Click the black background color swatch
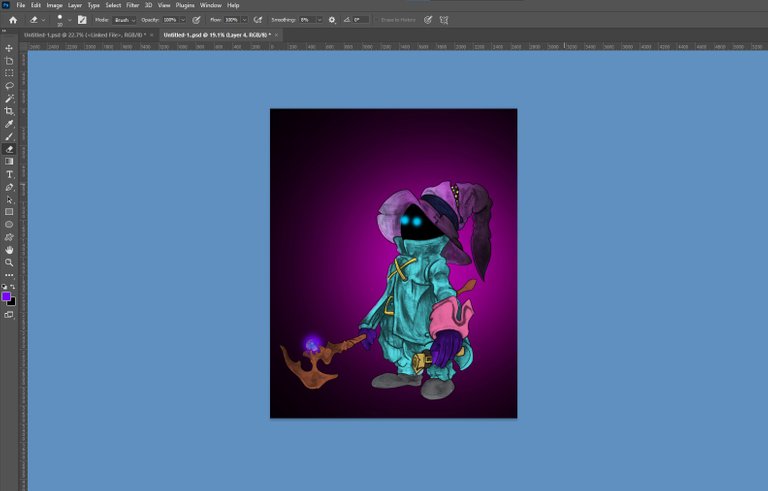The width and height of the screenshot is (768, 491). tap(12, 302)
